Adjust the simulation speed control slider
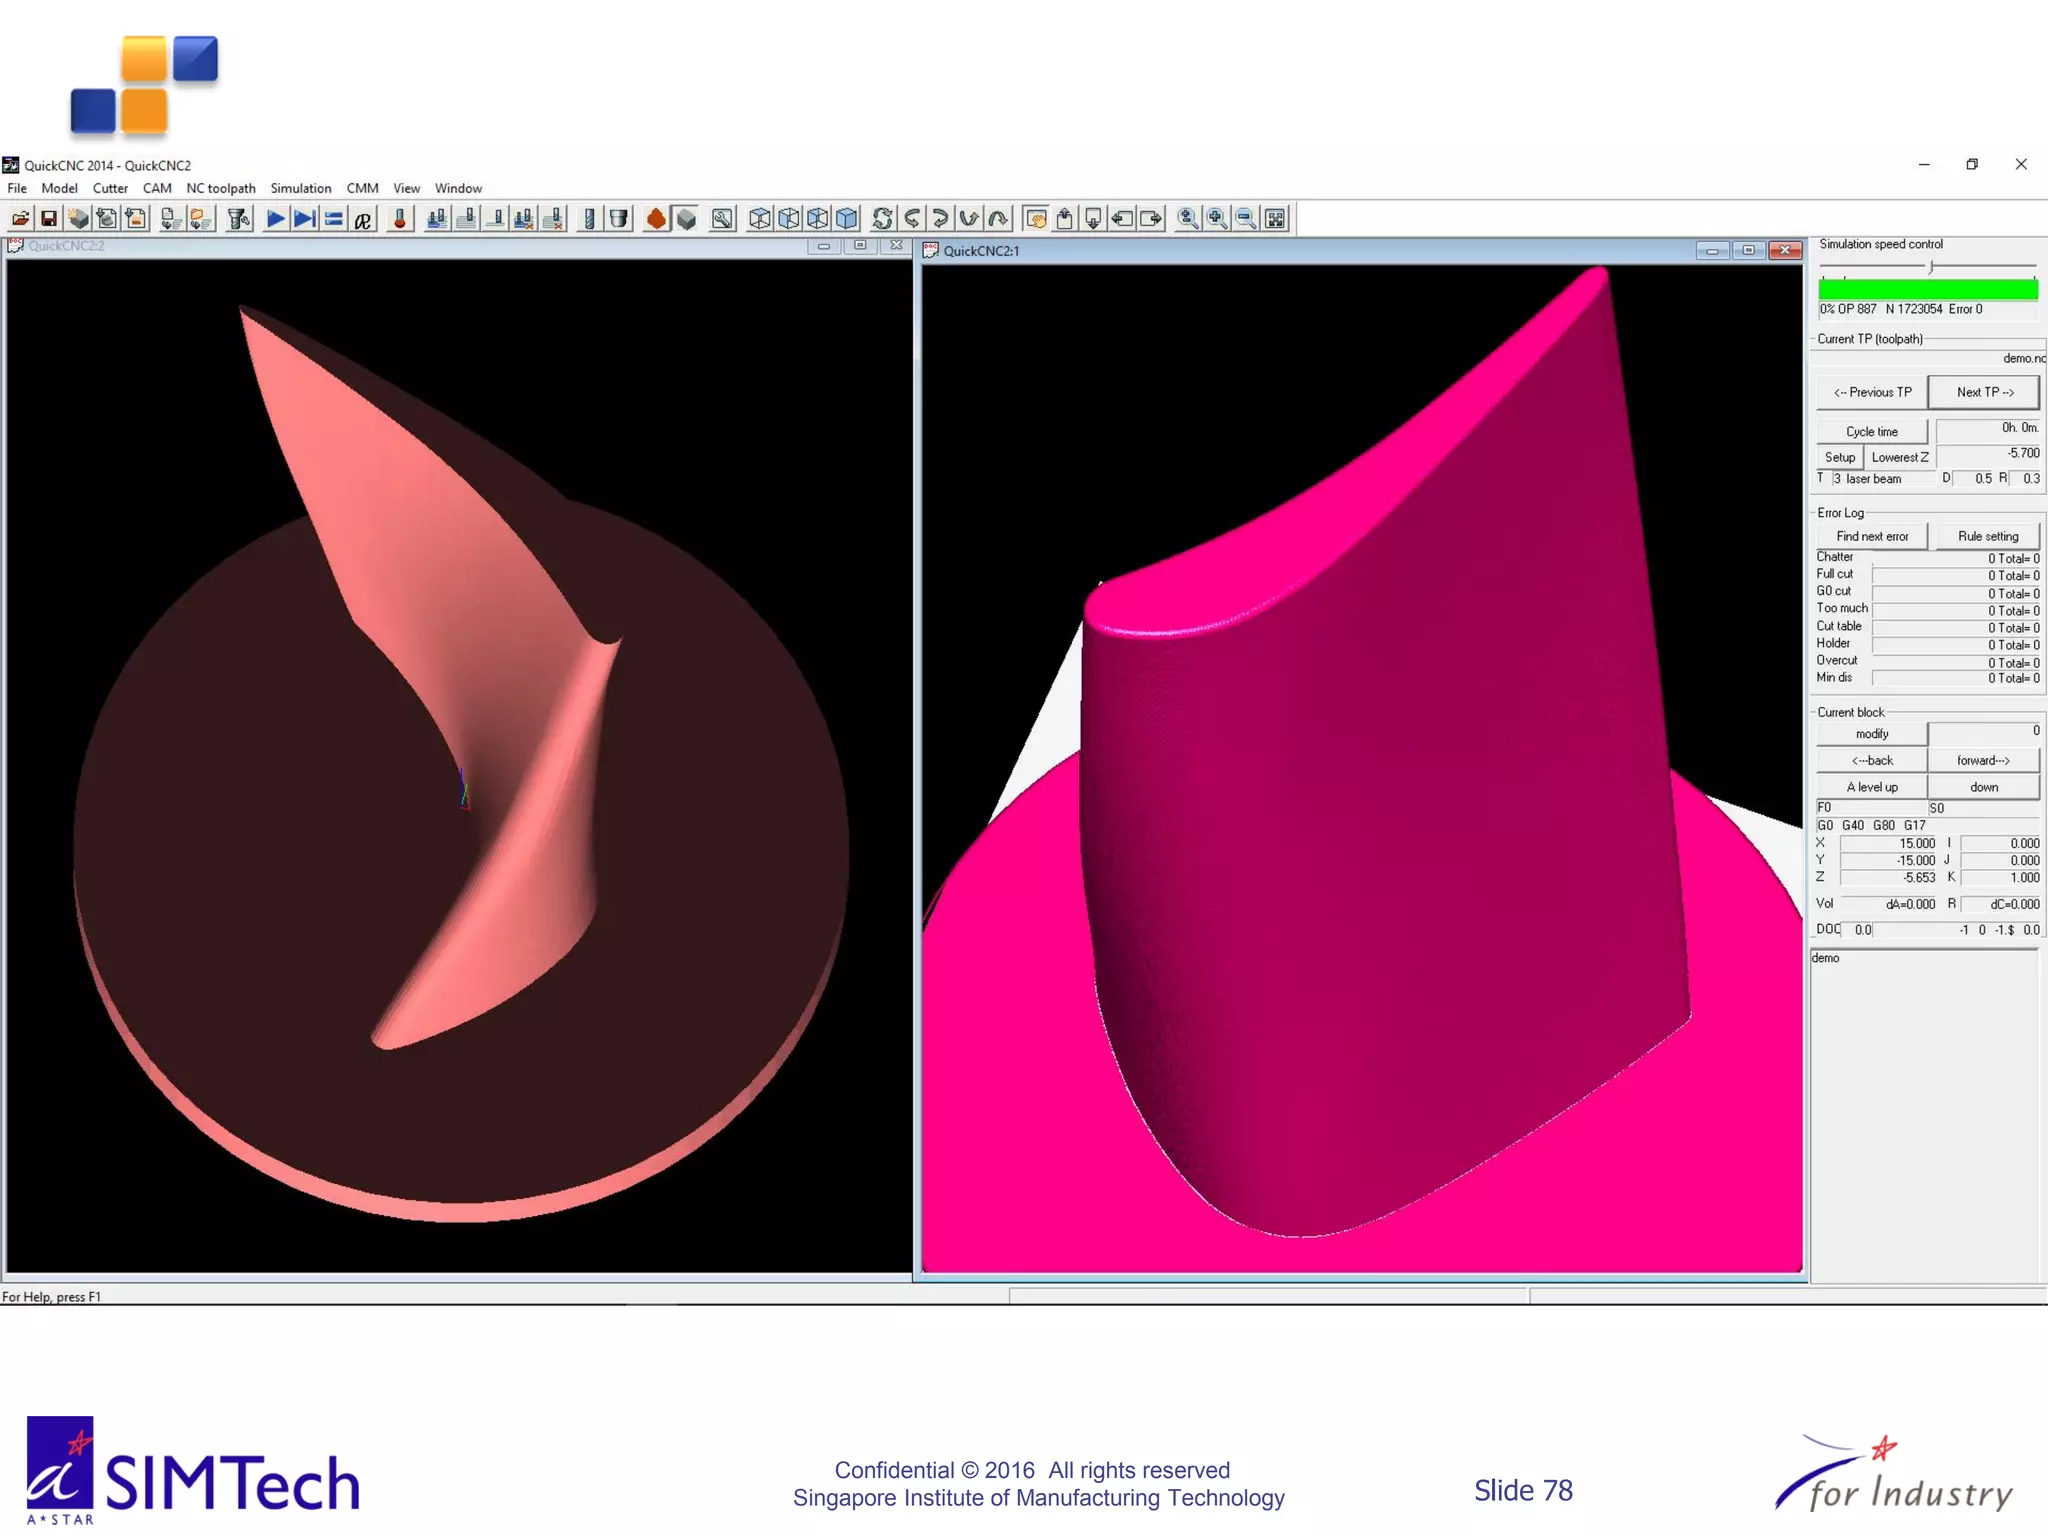 point(1931,267)
